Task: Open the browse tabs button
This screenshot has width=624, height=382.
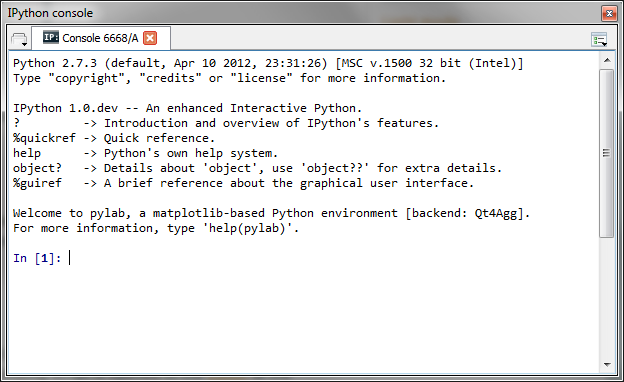Action: (x=19, y=39)
